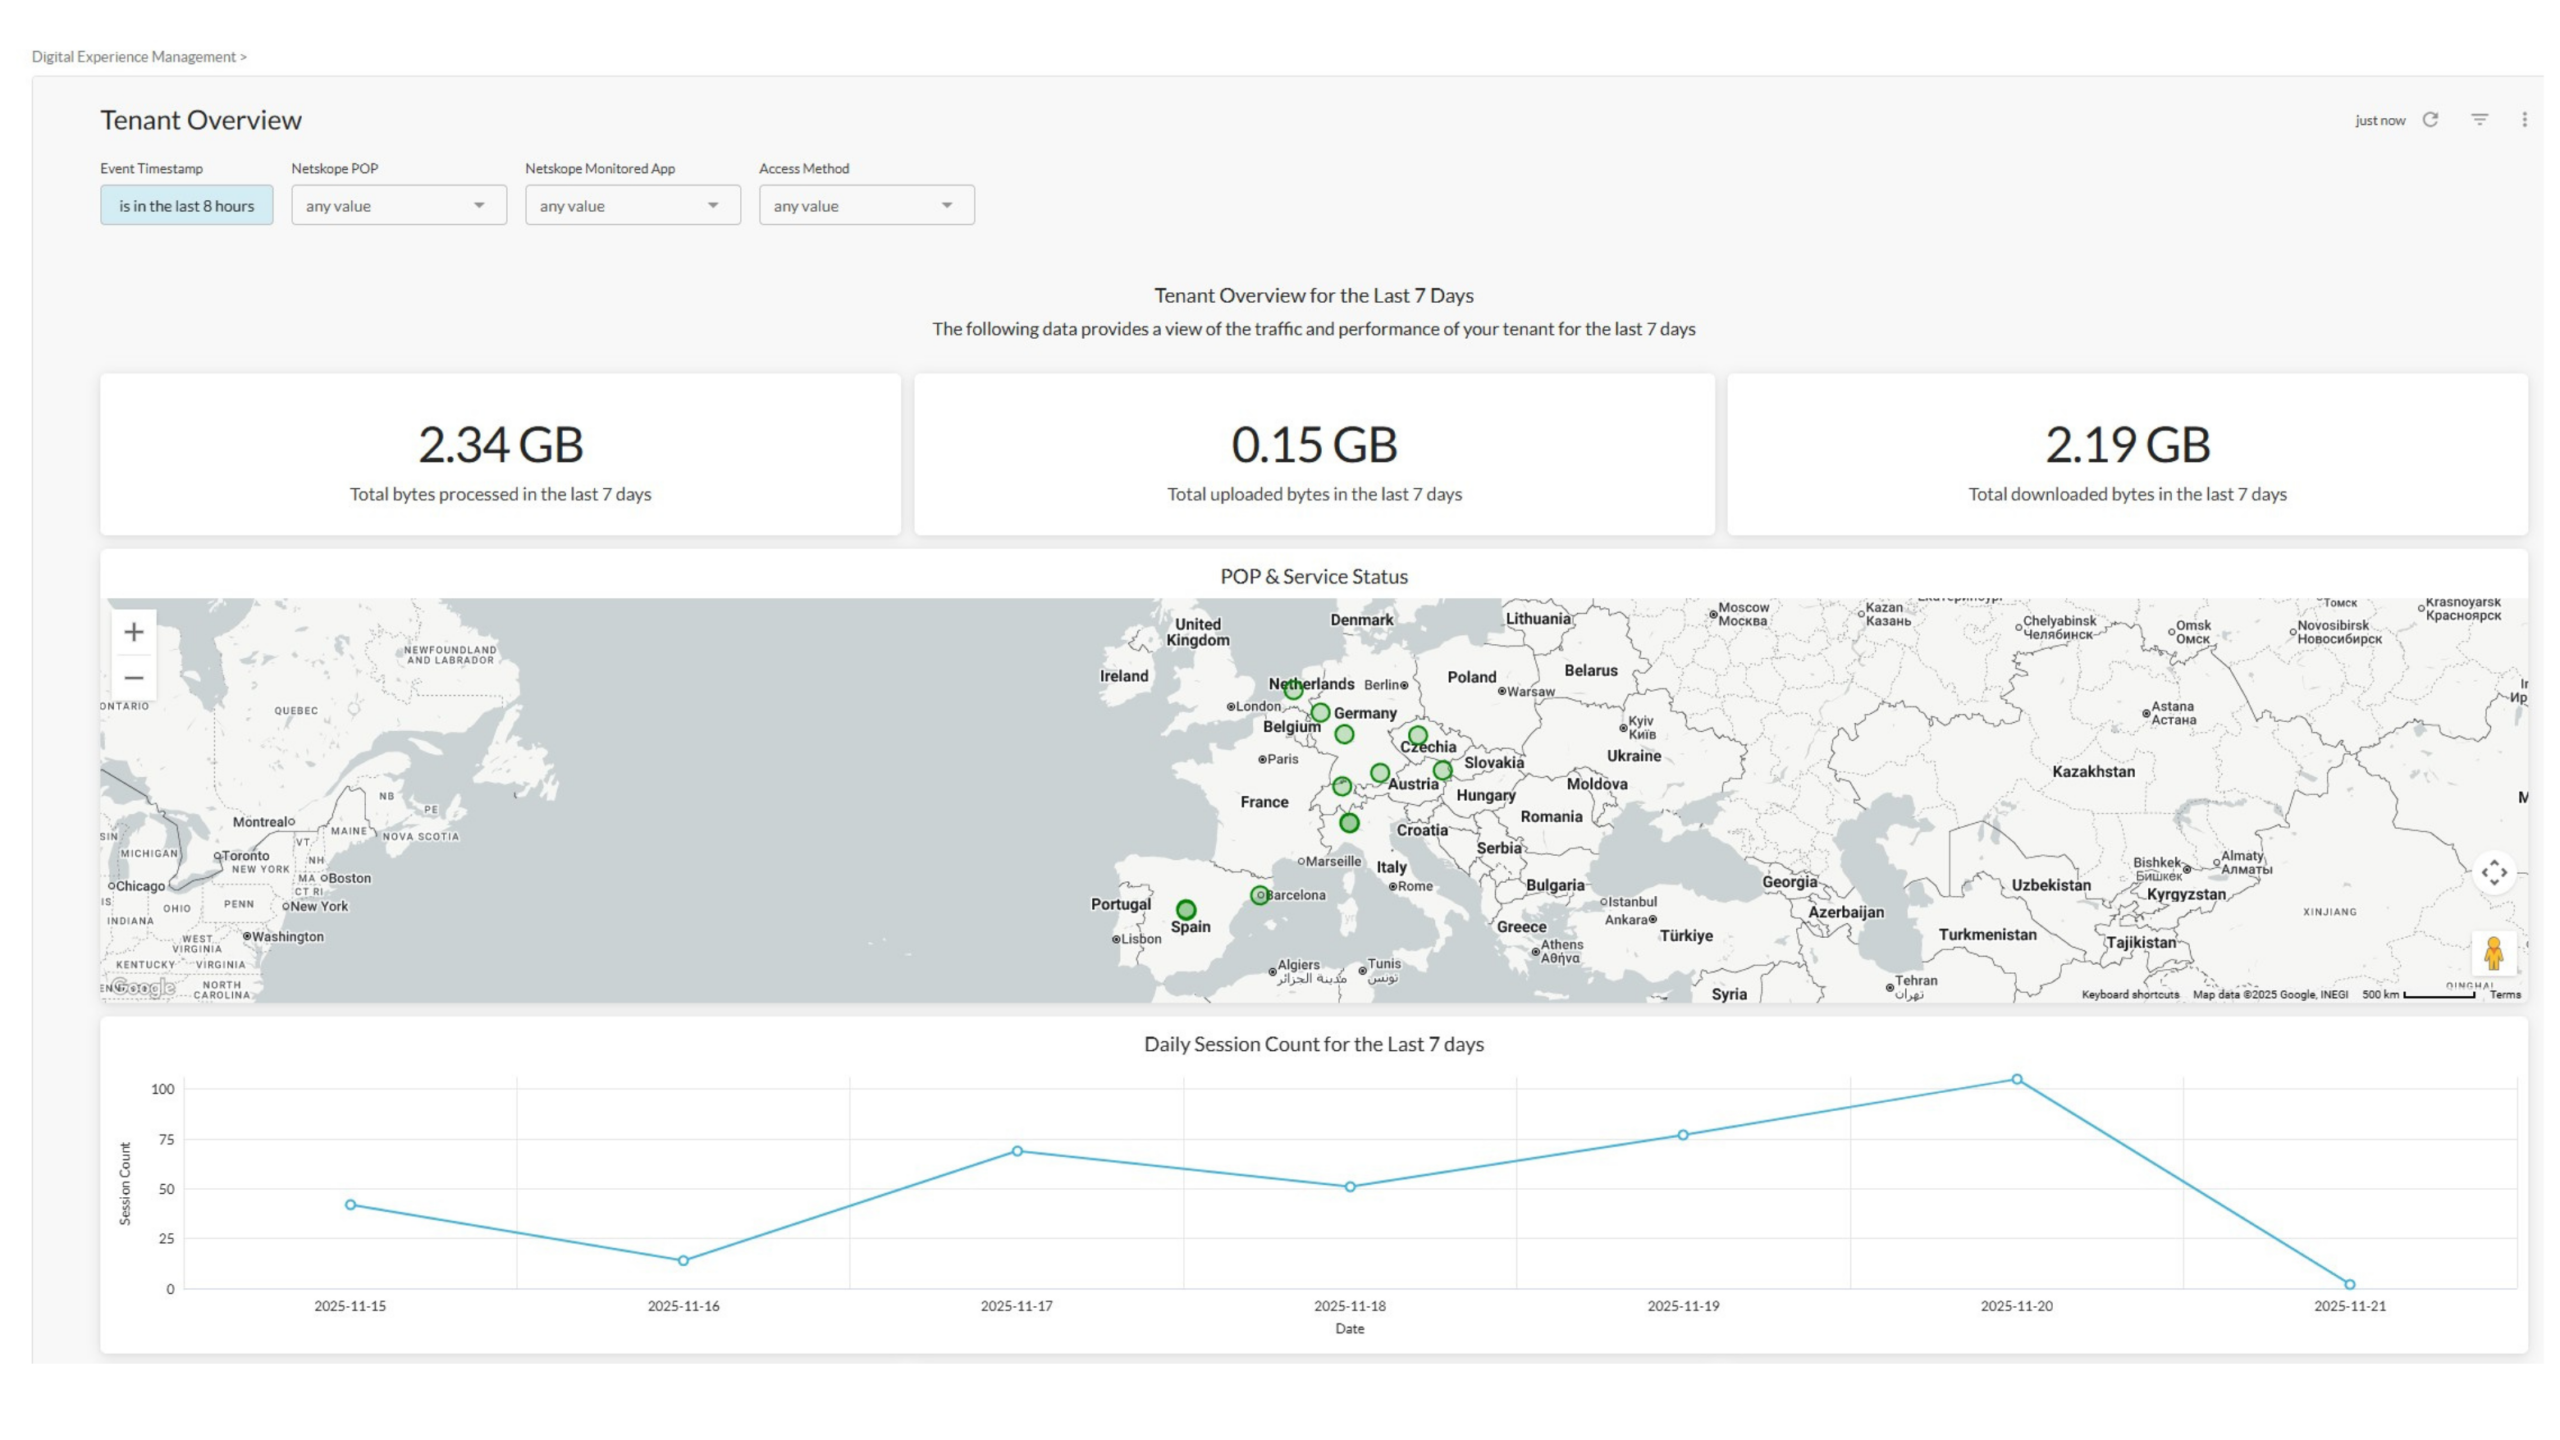Image resolution: width=2560 pixels, height=1440 pixels.
Task: Open map Keyboard shortcuts link
Action: pyautogui.click(x=2130, y=994)
